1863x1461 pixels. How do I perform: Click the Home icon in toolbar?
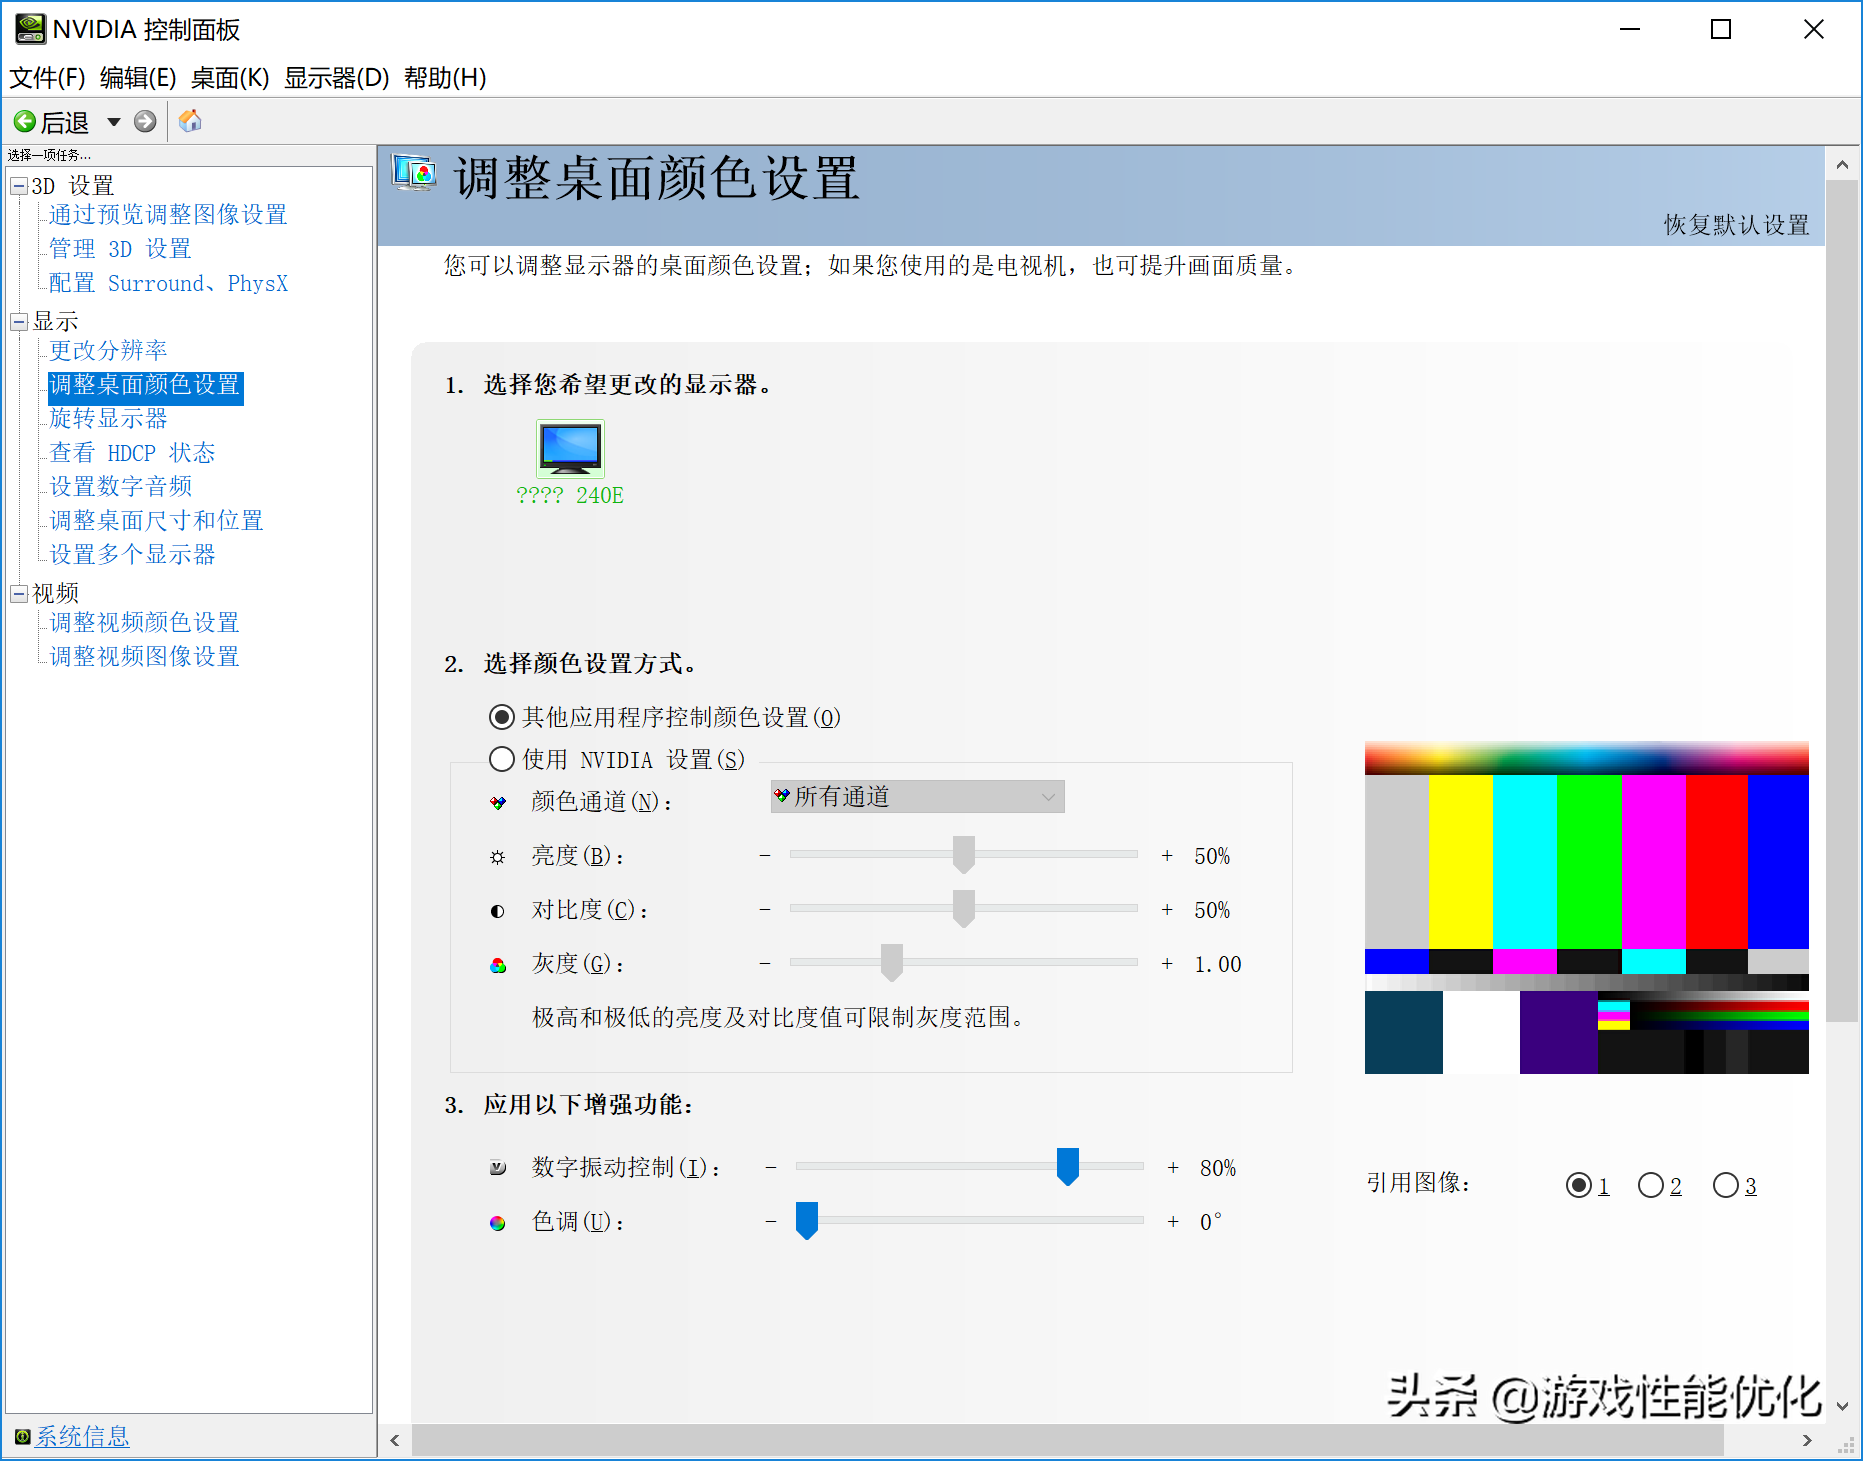coord(190,122)
